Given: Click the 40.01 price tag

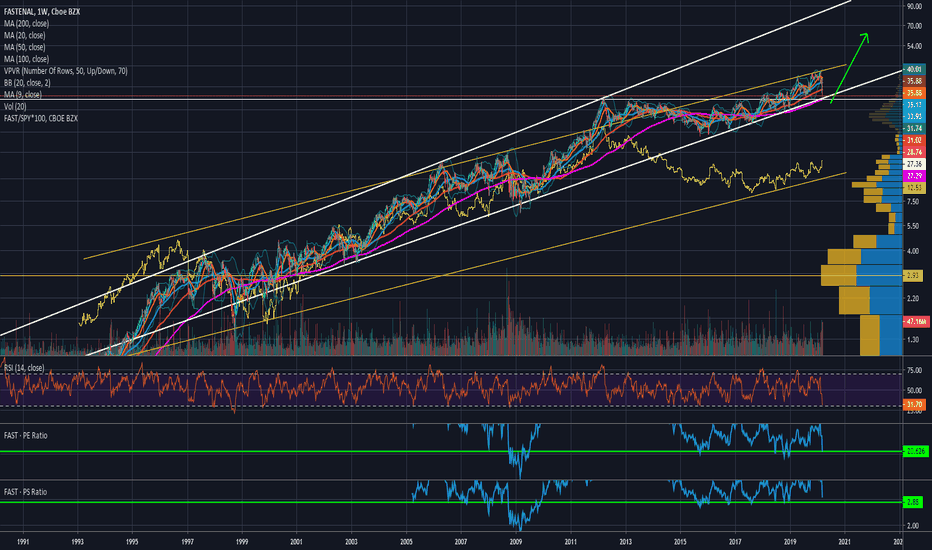Looking at the screenshot, I should tap(914, 69).
